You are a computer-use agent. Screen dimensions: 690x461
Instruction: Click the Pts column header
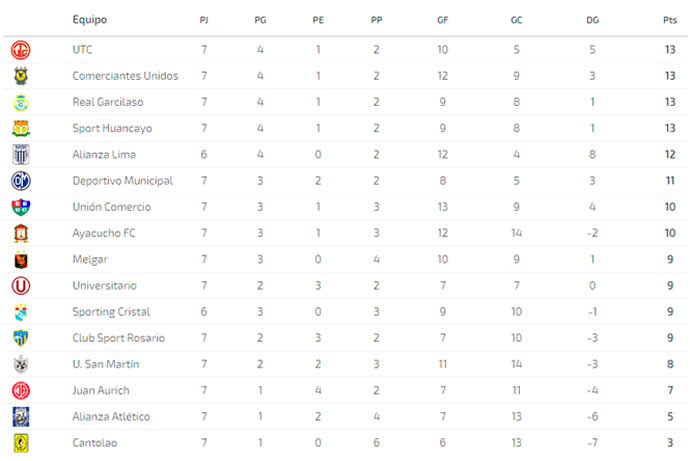(x=670, y=20)
